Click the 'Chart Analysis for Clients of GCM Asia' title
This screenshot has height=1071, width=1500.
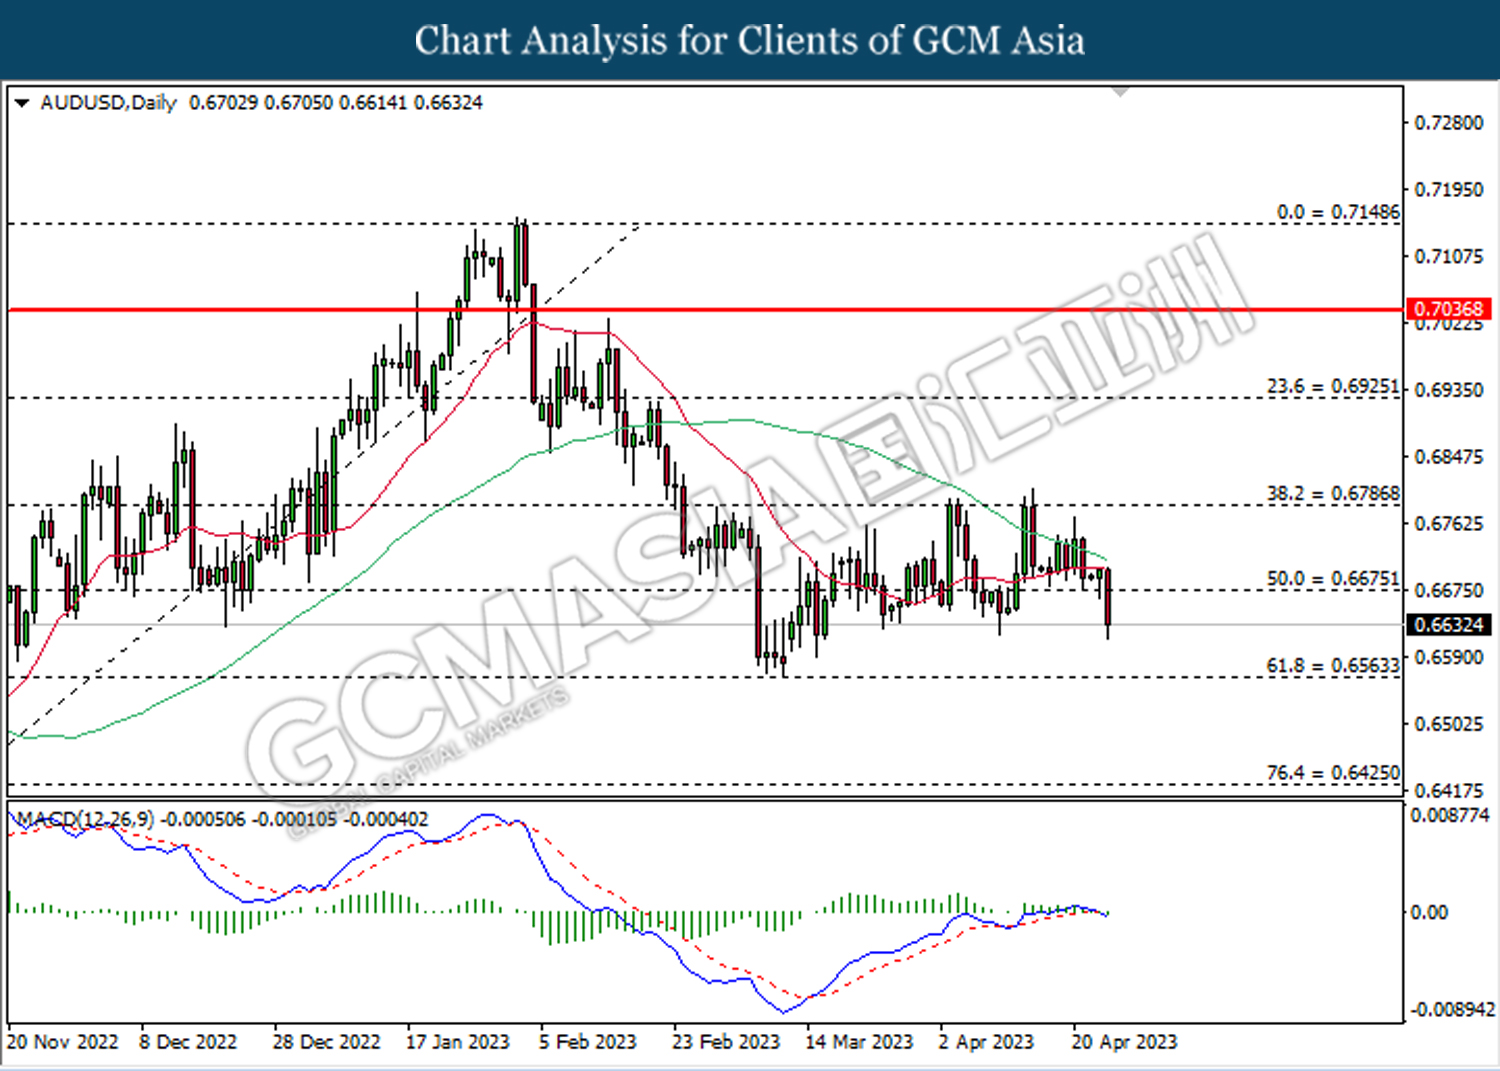pyautogui.click(x=750, y=40)
